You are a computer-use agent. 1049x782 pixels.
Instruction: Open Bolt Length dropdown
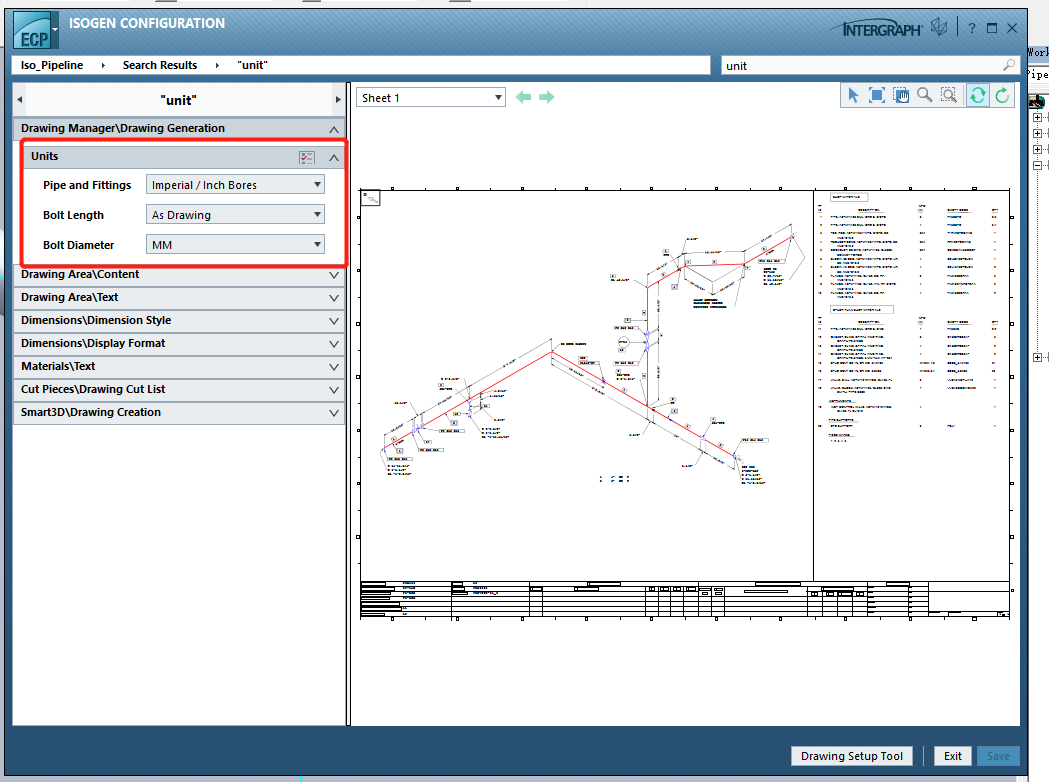coord(235,215)
